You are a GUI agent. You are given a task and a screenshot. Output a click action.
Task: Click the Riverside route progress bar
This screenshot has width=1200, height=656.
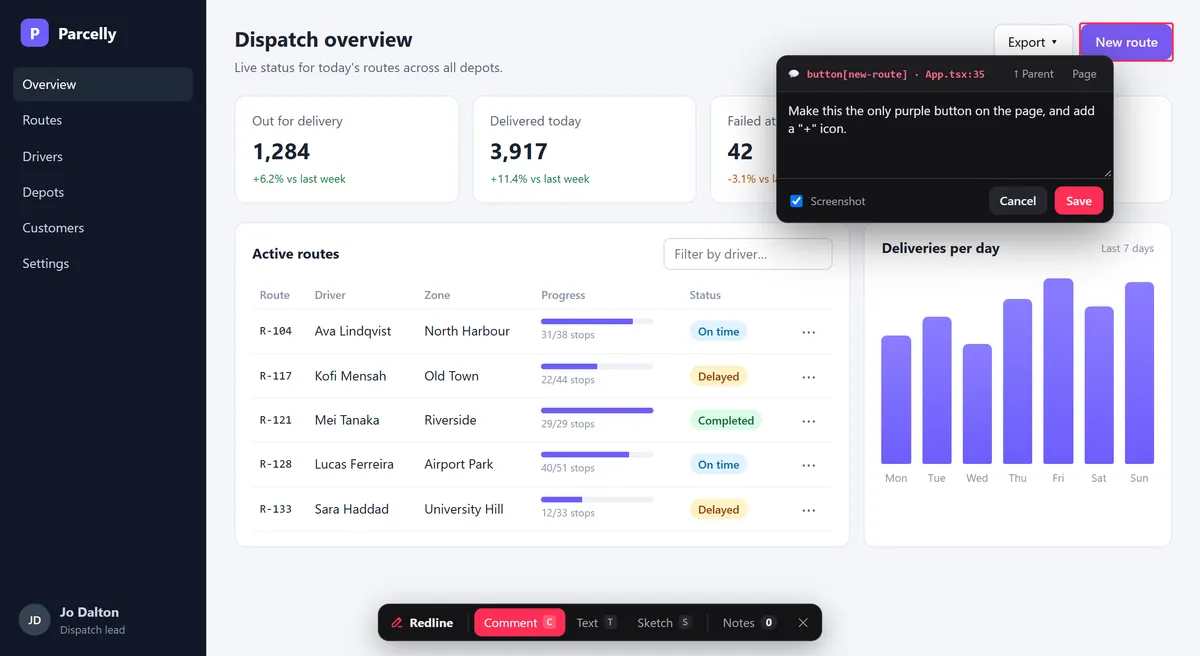[597, 410]
